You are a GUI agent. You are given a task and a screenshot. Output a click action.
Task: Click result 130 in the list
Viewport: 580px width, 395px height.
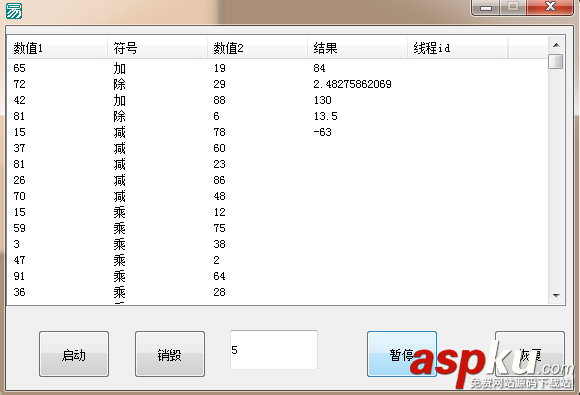[323, 100]
